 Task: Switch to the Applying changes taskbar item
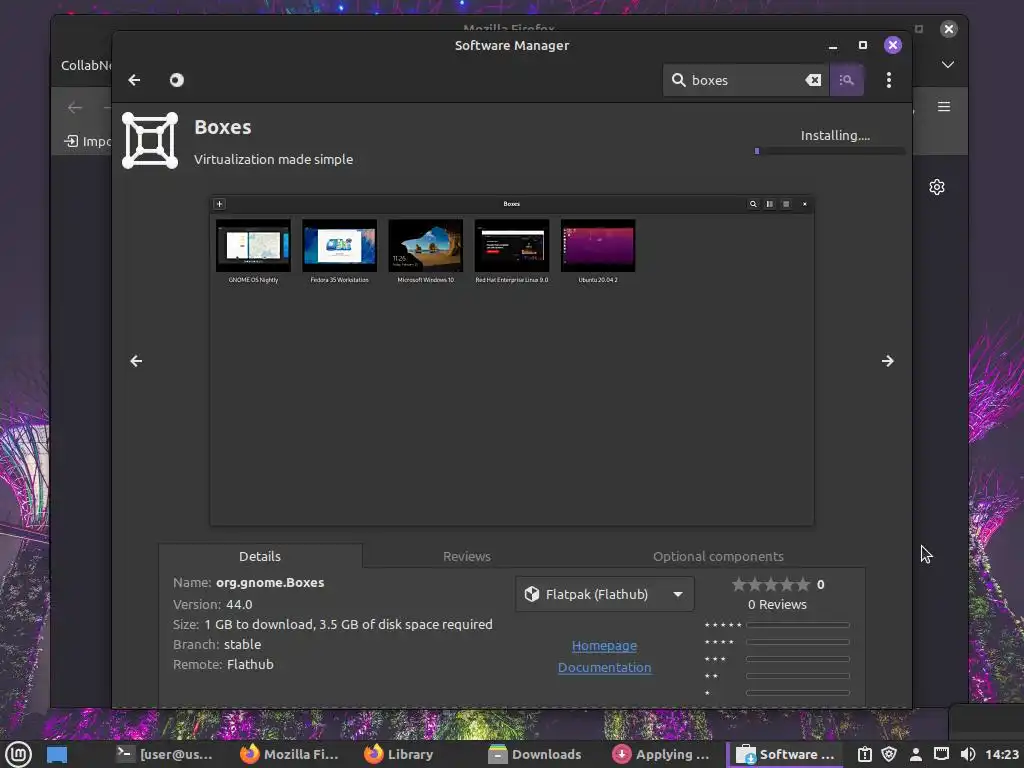(x=661, y=754)
